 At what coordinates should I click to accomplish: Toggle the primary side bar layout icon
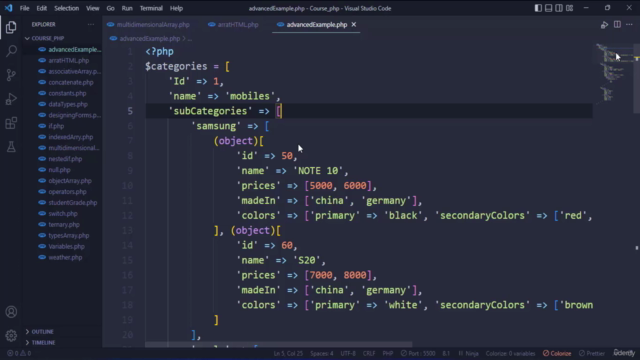(x=538, y=8)
